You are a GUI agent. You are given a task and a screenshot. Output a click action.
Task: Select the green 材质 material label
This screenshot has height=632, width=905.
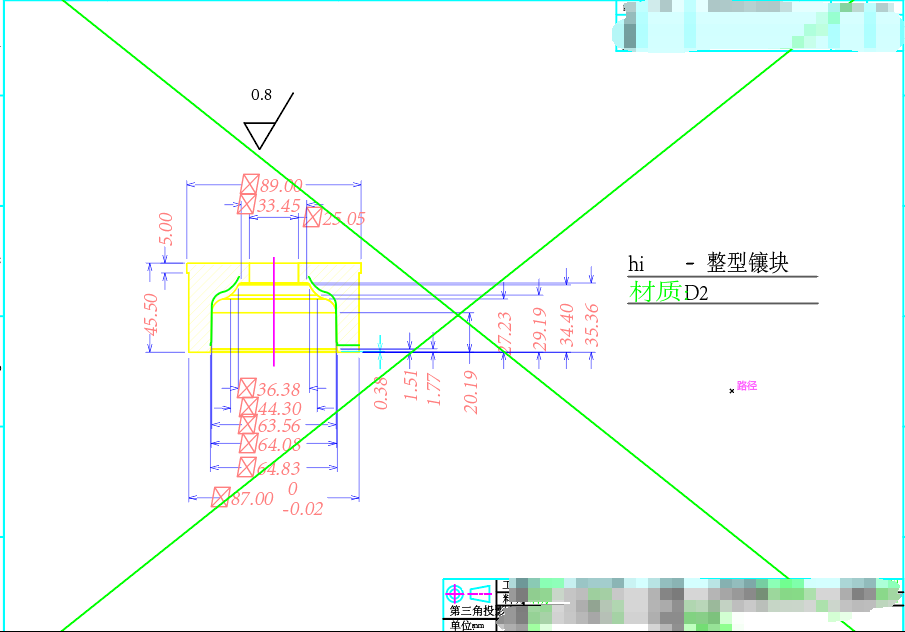[x=655, y=292]
